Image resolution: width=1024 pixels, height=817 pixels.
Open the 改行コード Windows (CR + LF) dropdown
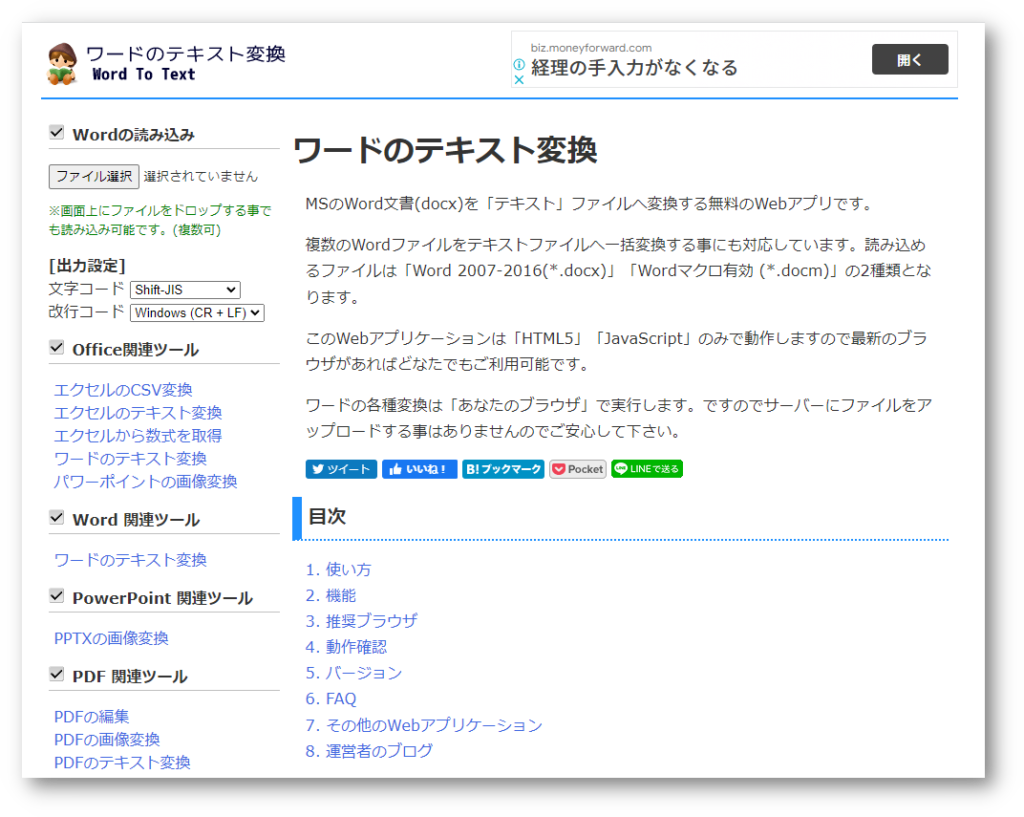click(x=197, y=313)
